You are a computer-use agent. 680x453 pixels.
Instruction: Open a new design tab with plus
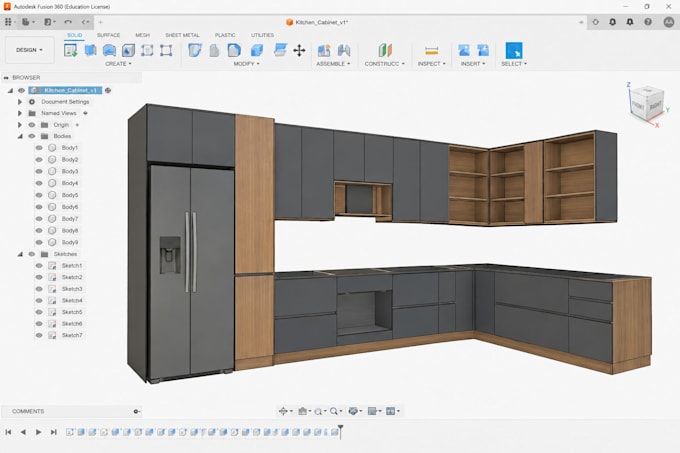[101, 22]
